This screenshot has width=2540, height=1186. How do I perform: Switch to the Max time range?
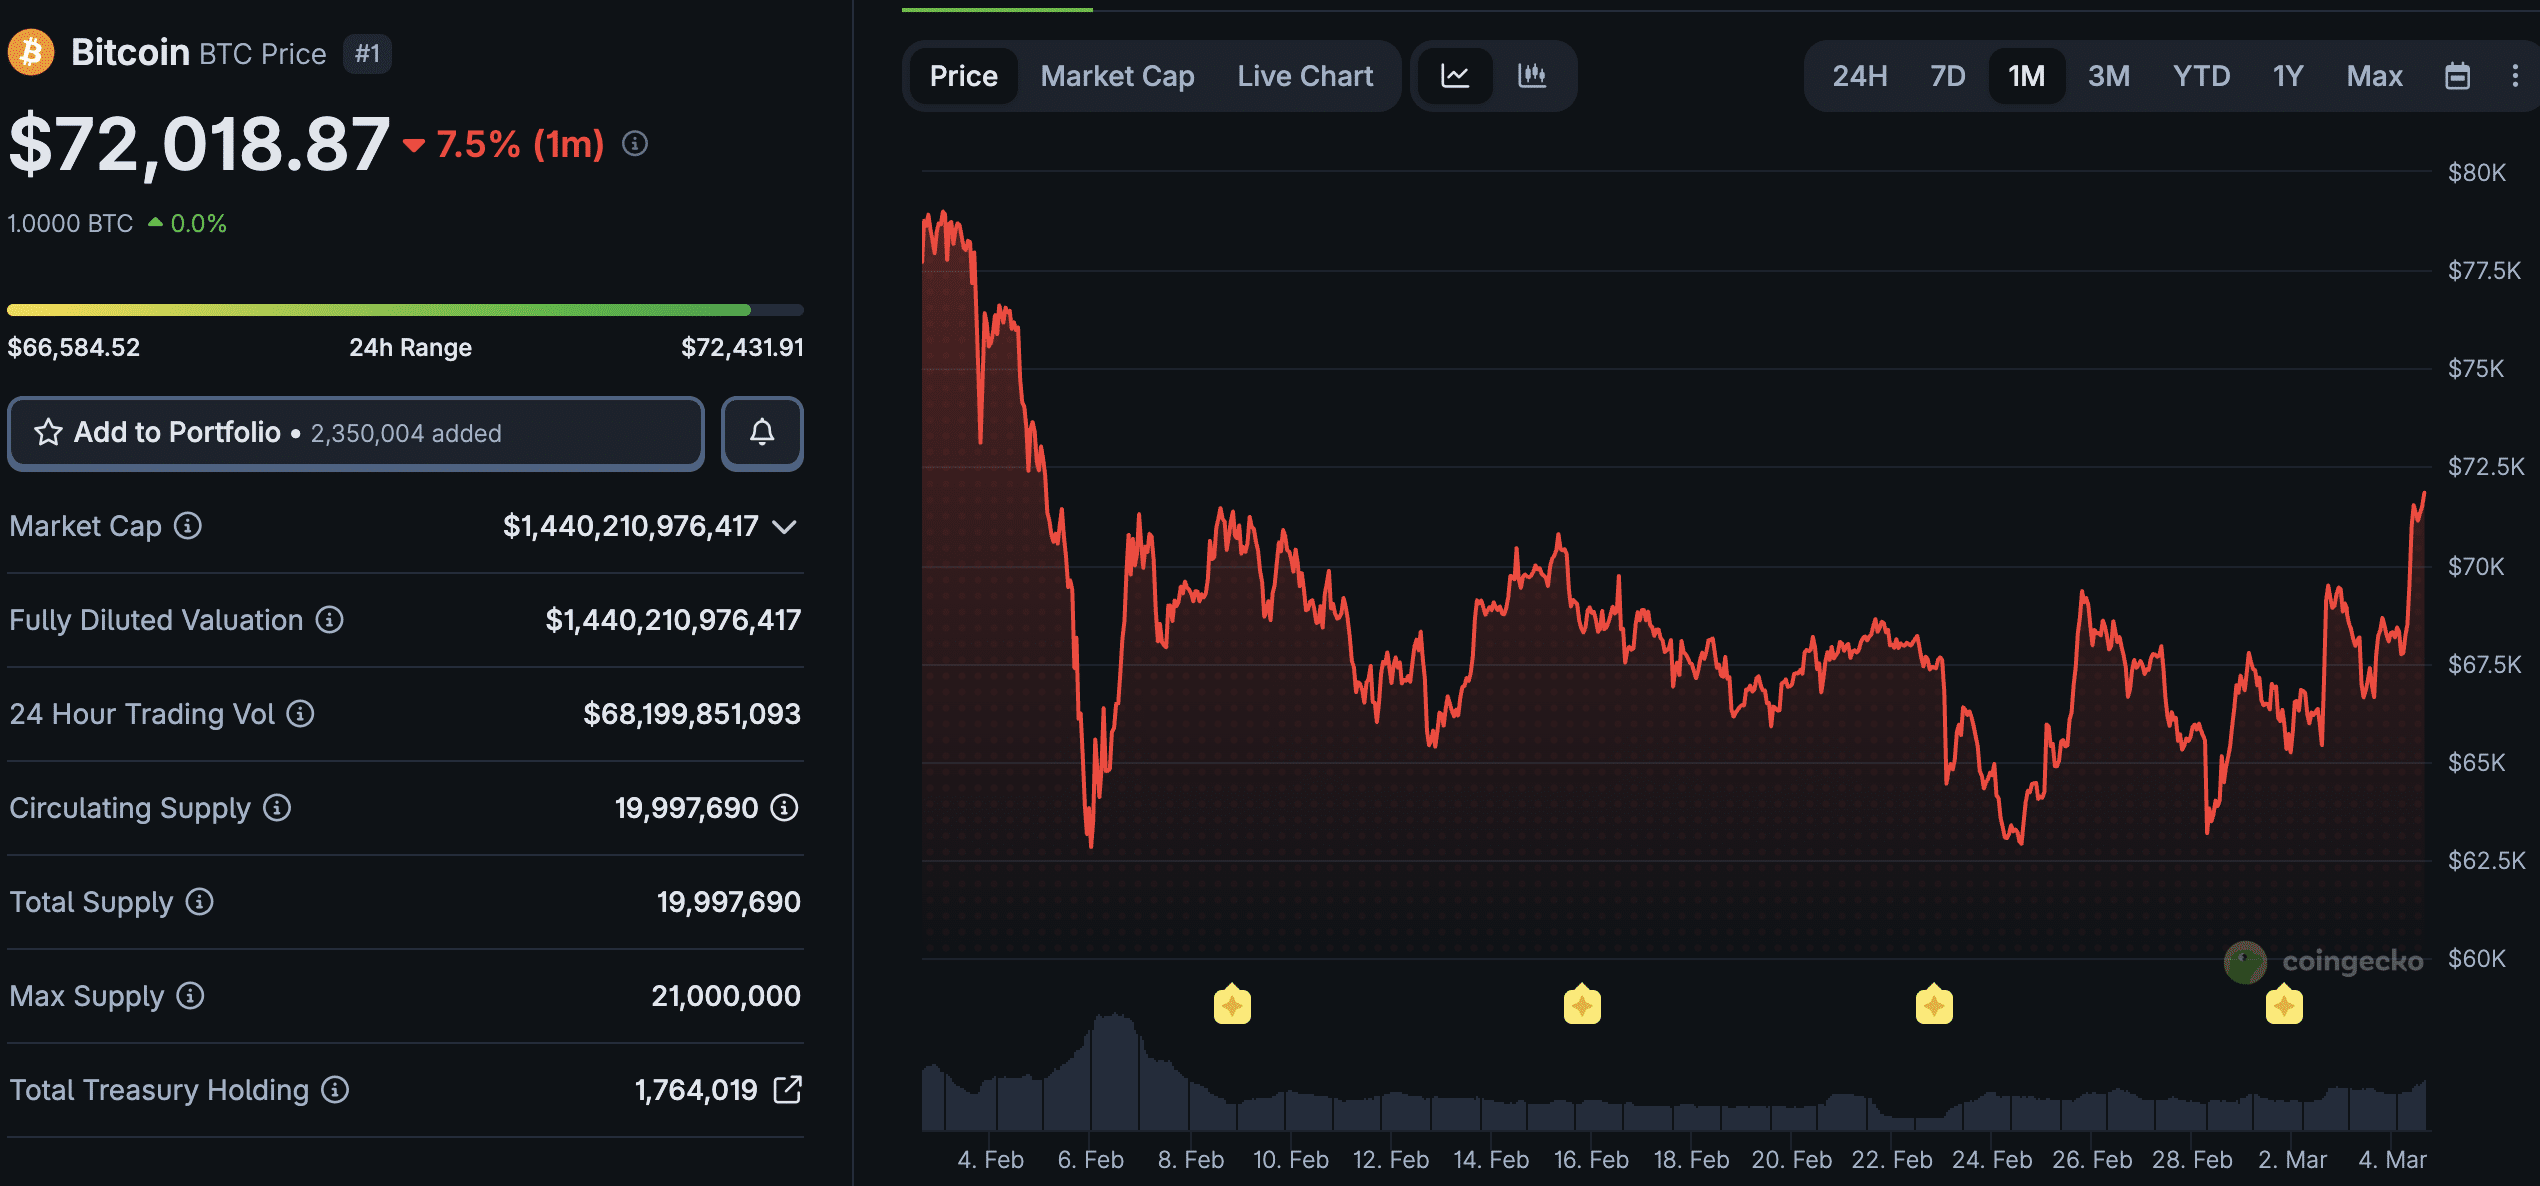2374,75
